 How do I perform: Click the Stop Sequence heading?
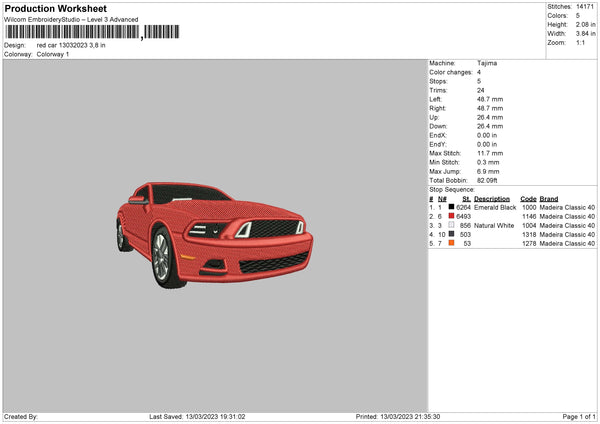452,190
